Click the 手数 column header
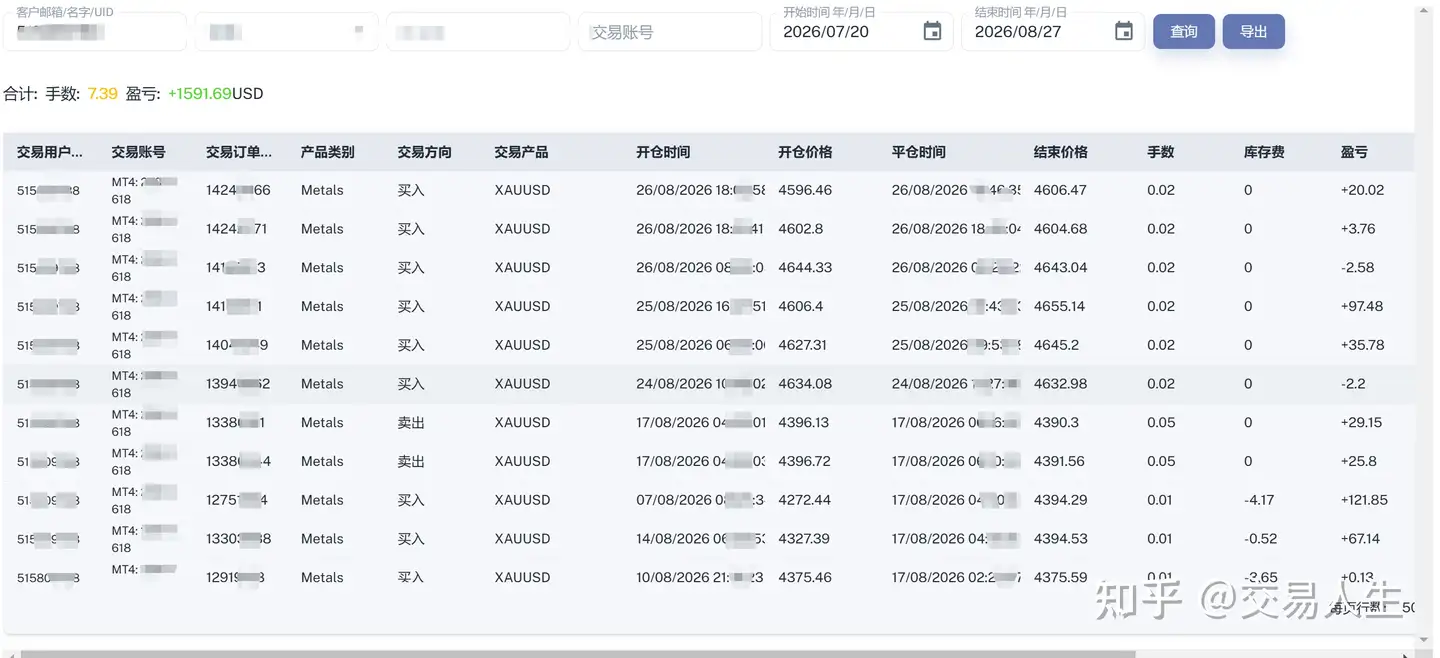This screenshot has height=658, width=1440. pyautogui.click(x=1161, y=152)
